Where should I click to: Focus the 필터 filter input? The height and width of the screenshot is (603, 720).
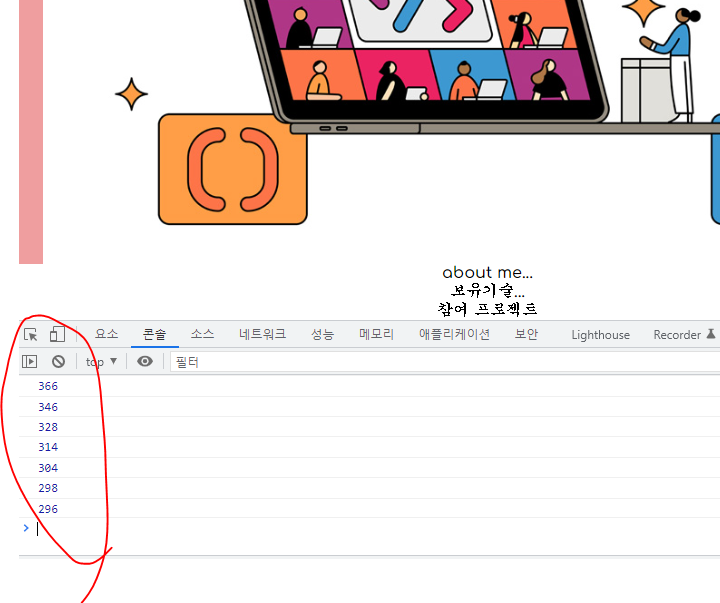(444, 362)
